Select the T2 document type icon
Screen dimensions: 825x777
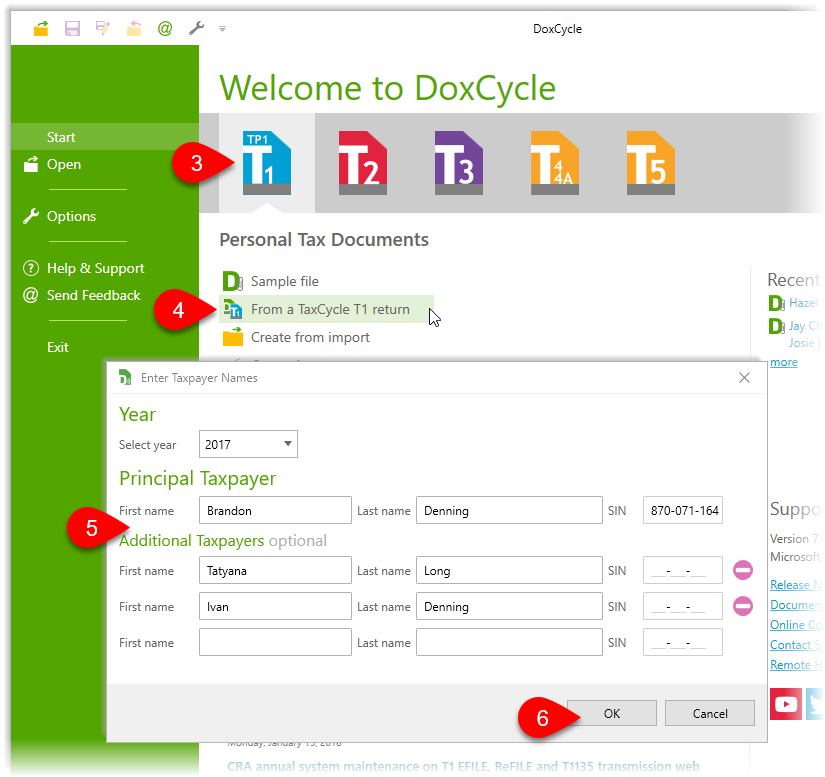(x=363, y=163)
